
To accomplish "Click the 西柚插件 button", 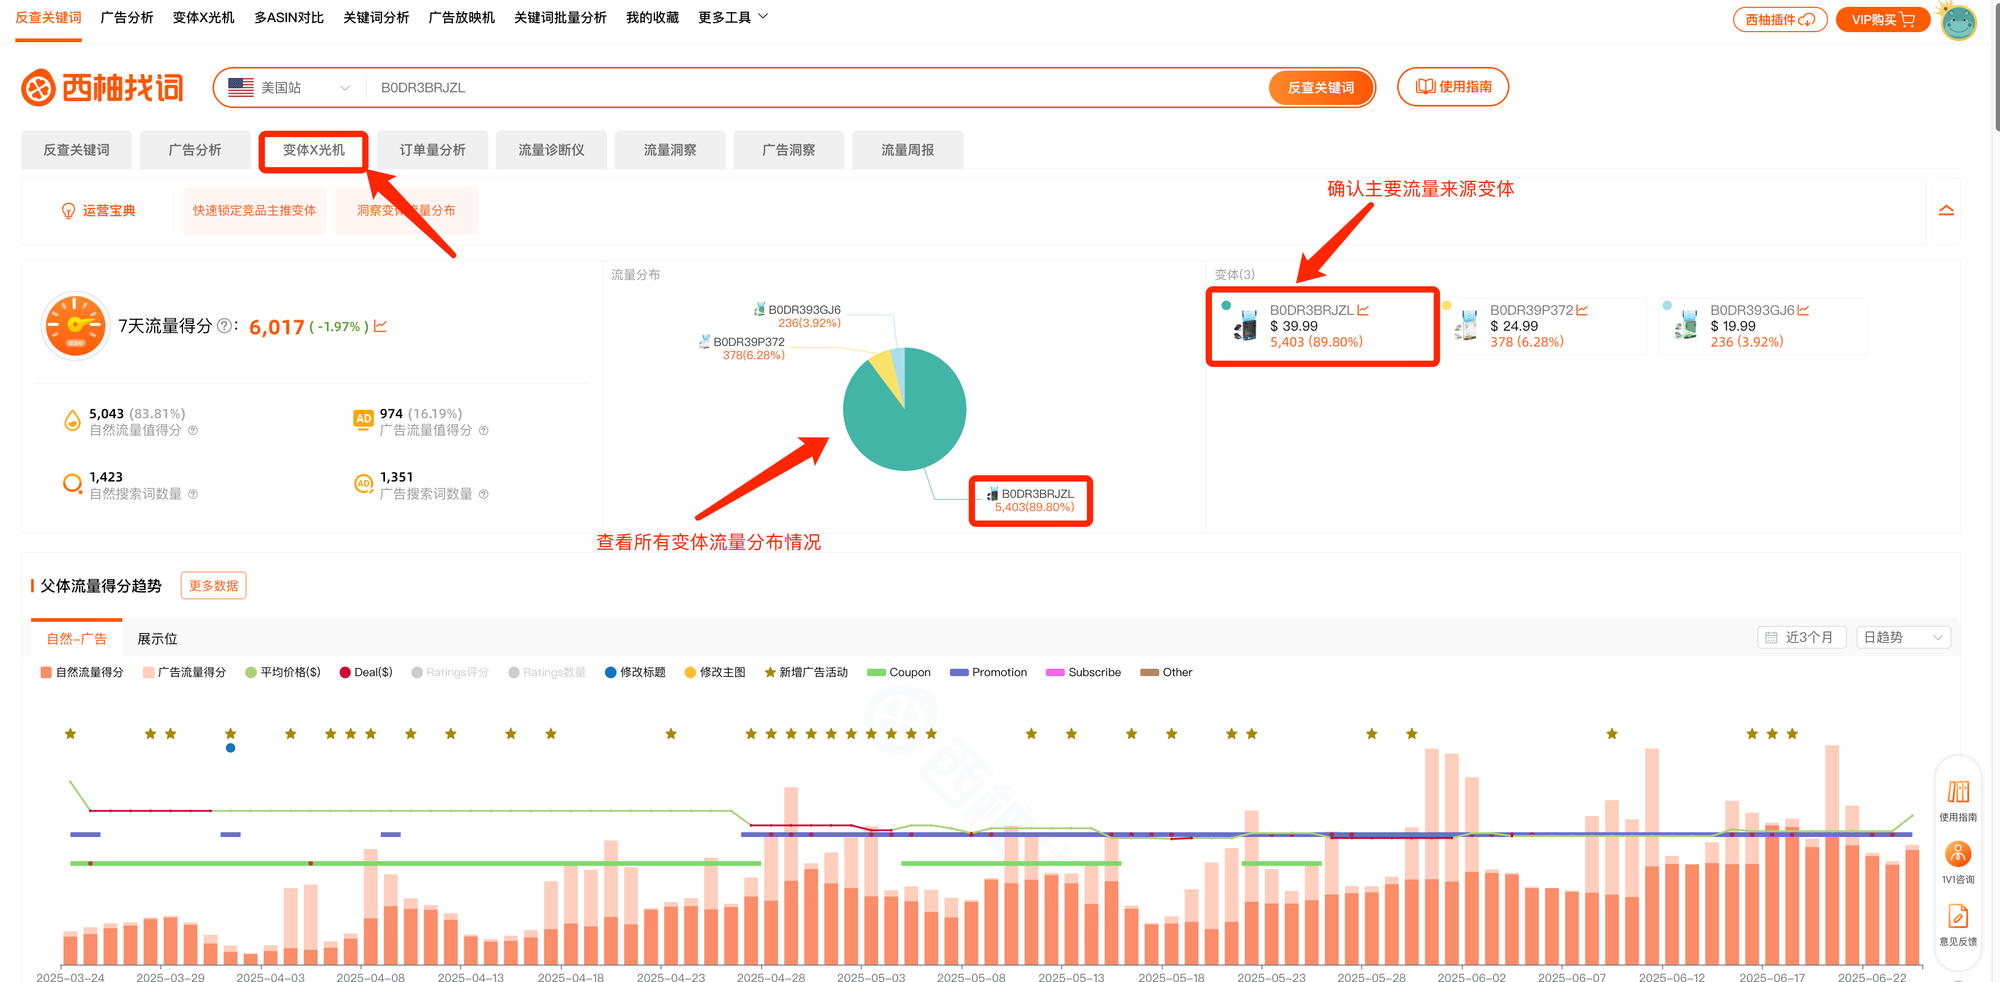I will (1780, 20).
